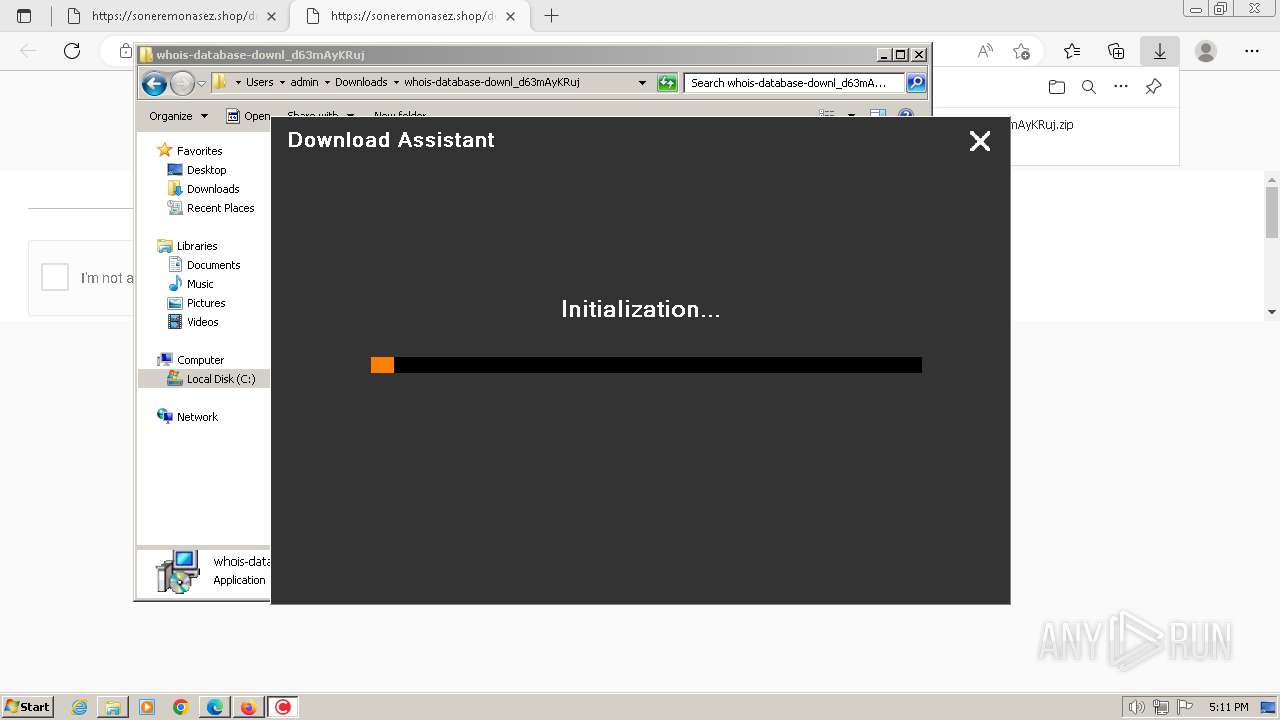Open address bar history dropdown arrow

tap(642, 83)
